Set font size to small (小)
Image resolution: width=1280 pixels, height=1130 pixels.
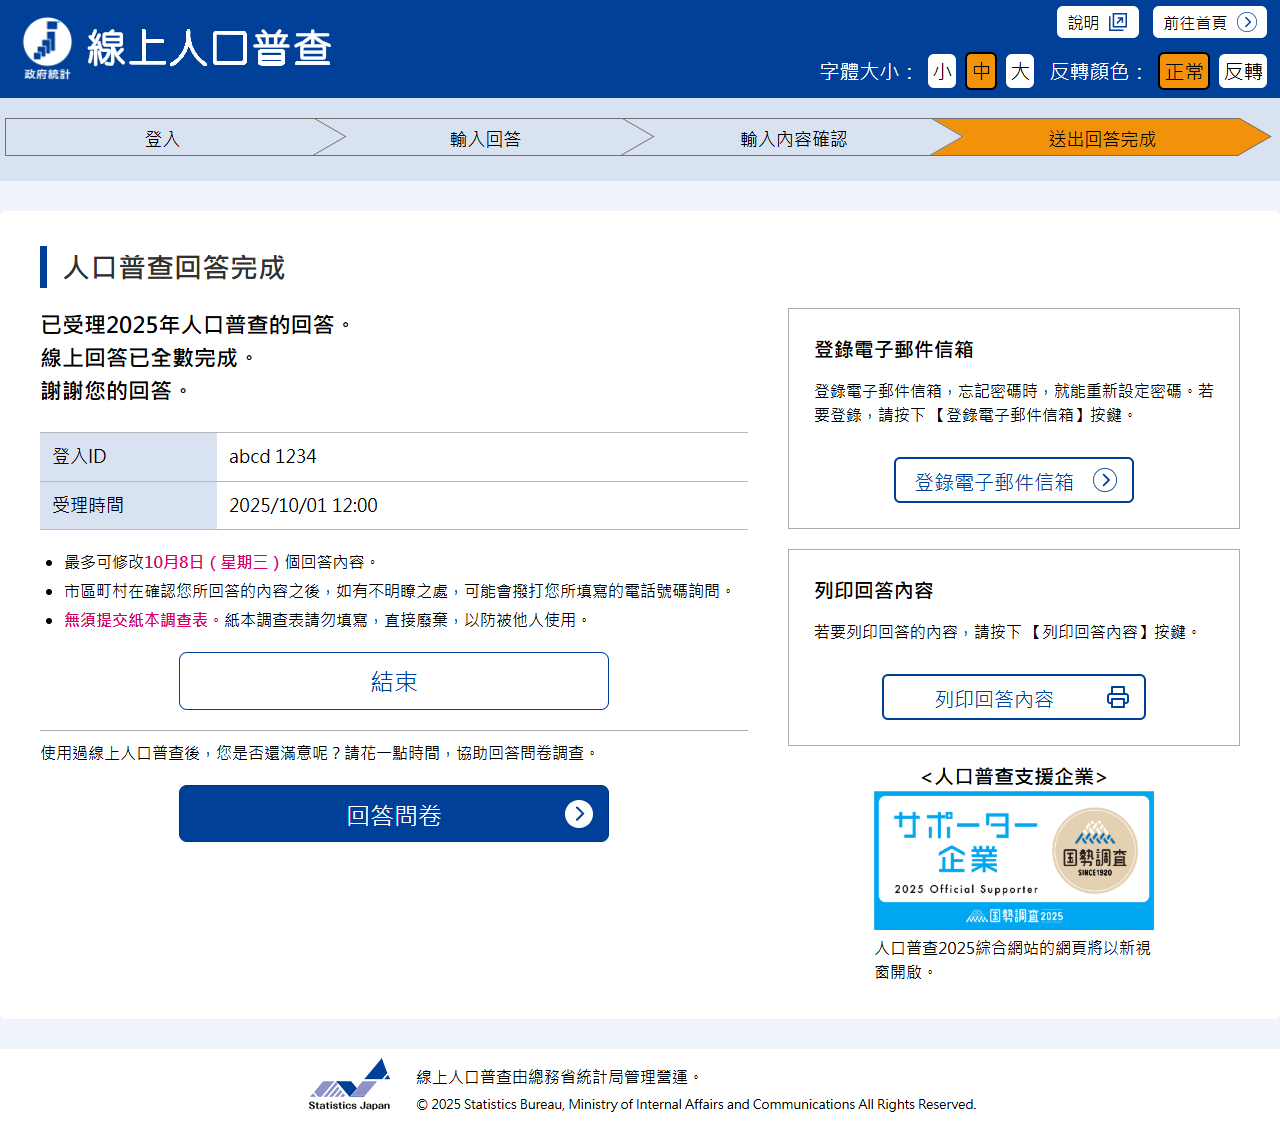941,71
